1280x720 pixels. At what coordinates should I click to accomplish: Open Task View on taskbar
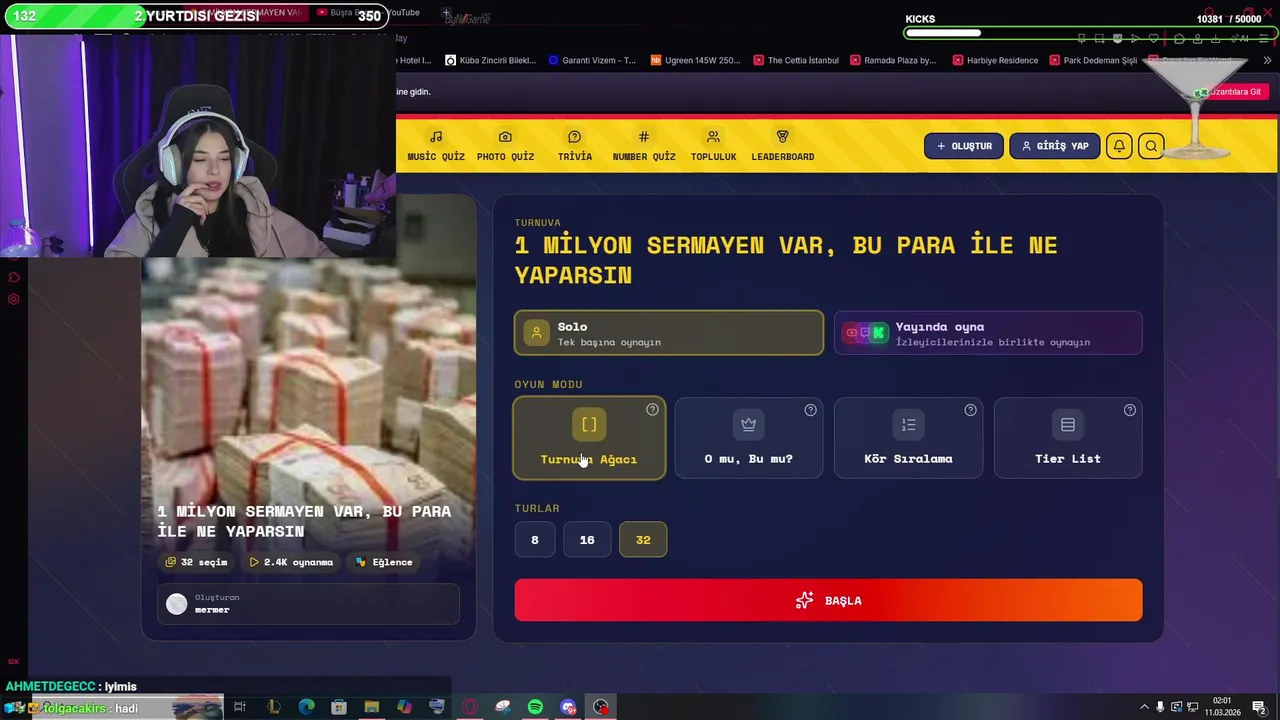240,707
